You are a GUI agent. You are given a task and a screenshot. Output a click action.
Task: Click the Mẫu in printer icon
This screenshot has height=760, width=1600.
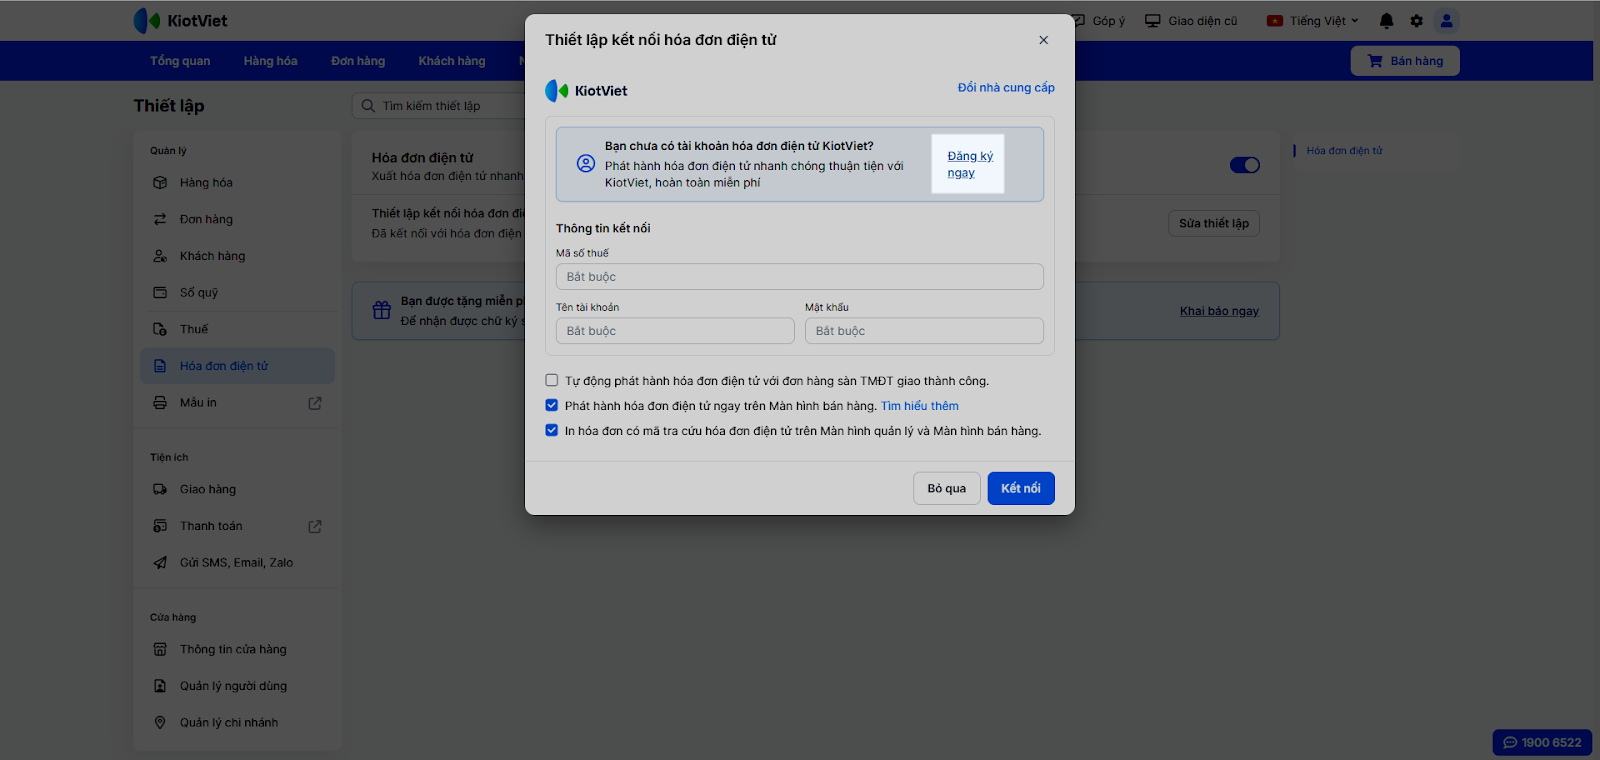[x=160, y=403]
